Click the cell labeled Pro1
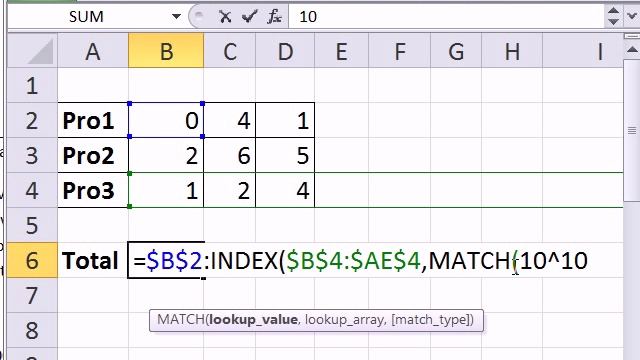Screen dimensions: 640x360 point(93,120)
